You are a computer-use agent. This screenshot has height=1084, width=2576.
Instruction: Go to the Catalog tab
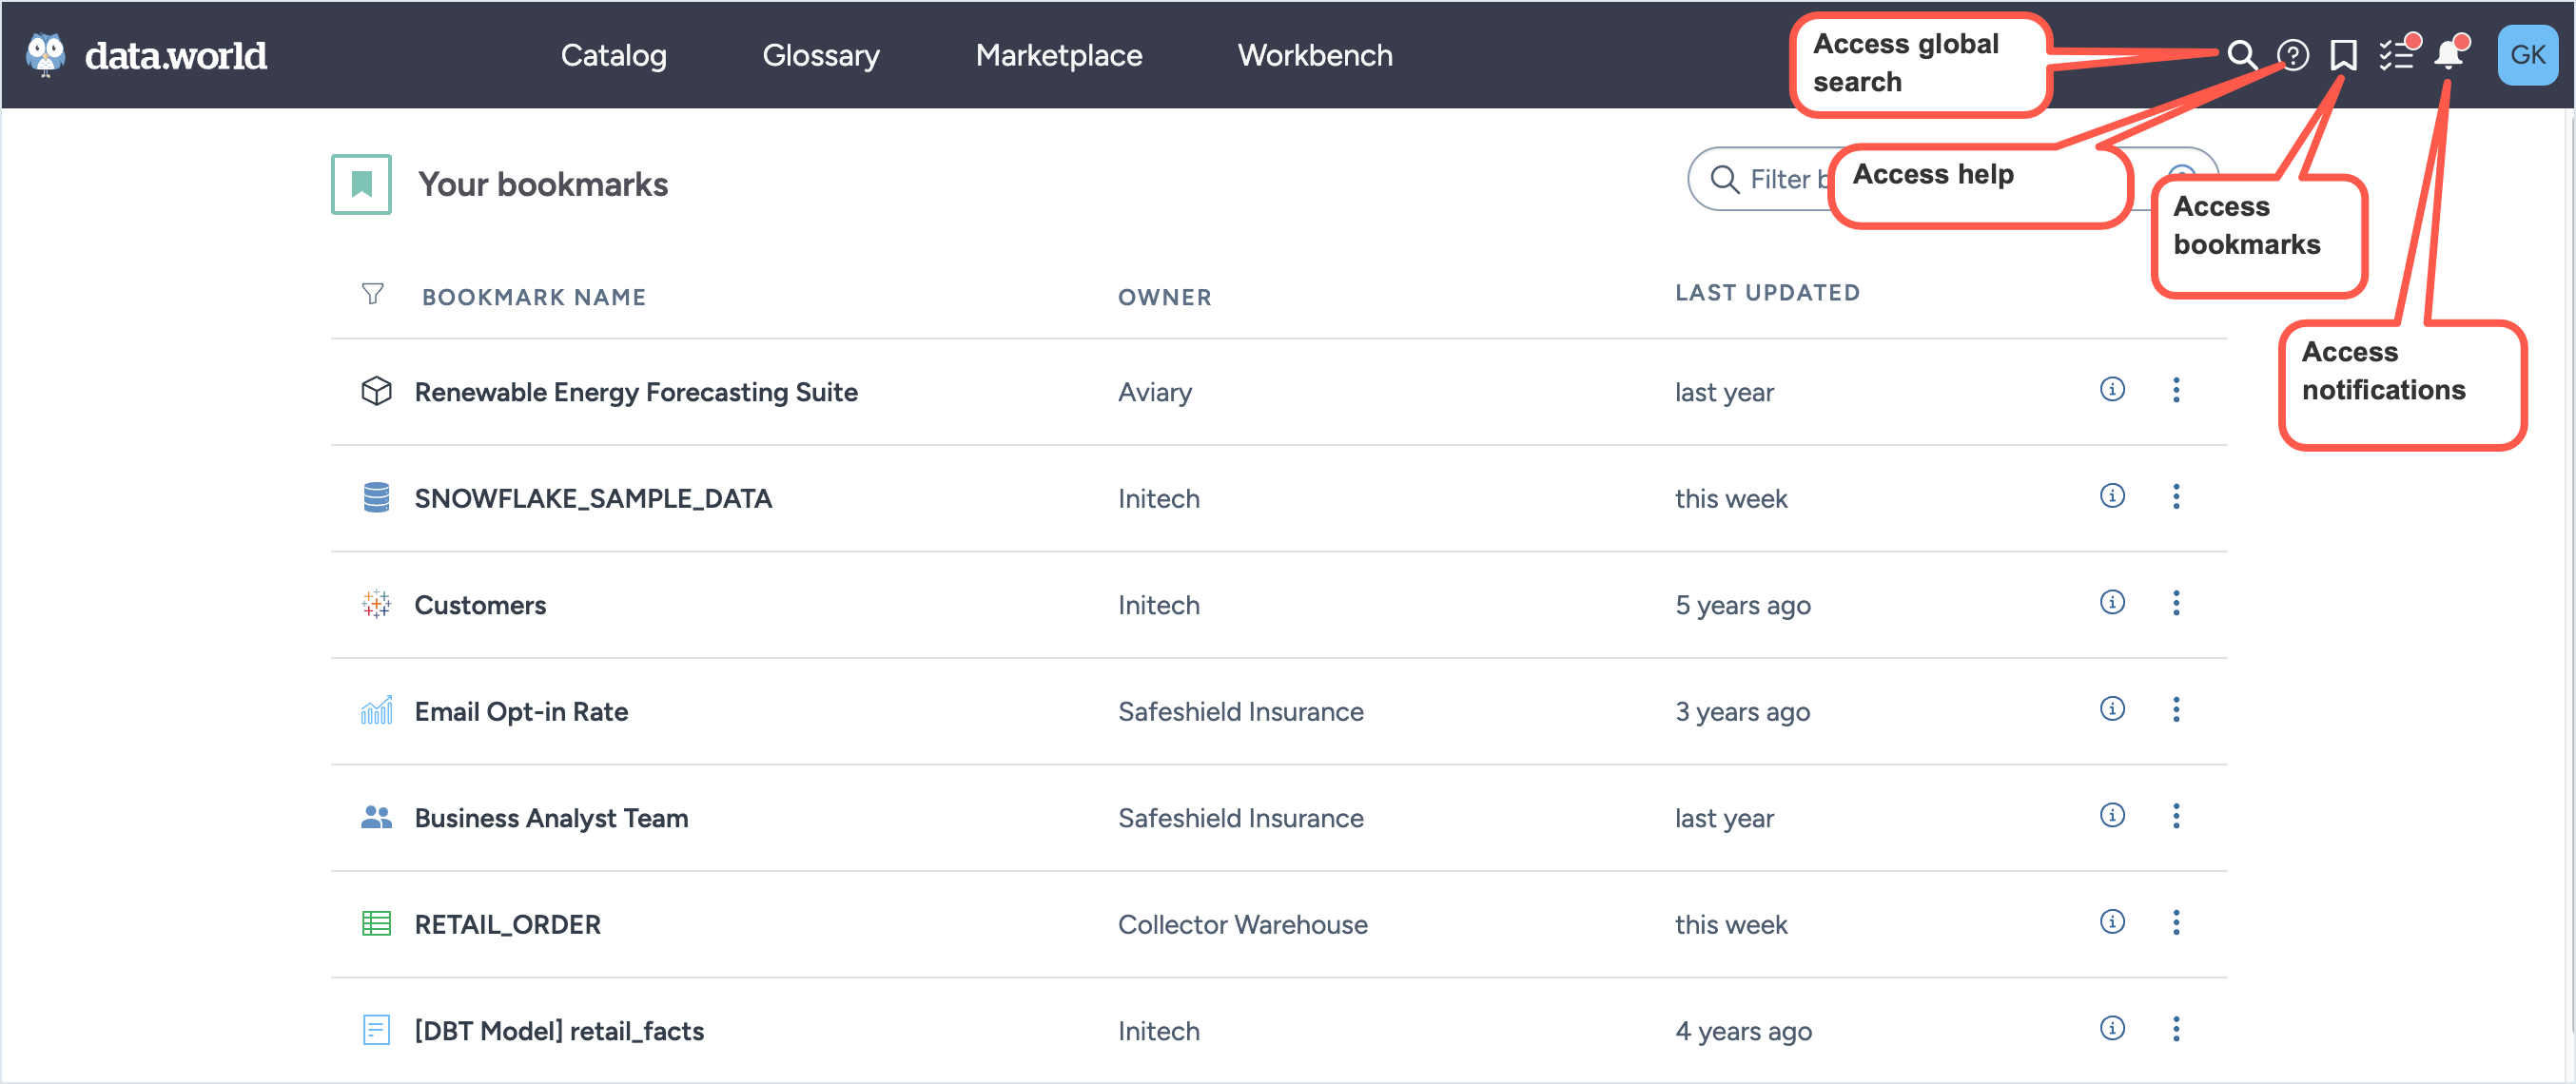(x=613, y=55)
